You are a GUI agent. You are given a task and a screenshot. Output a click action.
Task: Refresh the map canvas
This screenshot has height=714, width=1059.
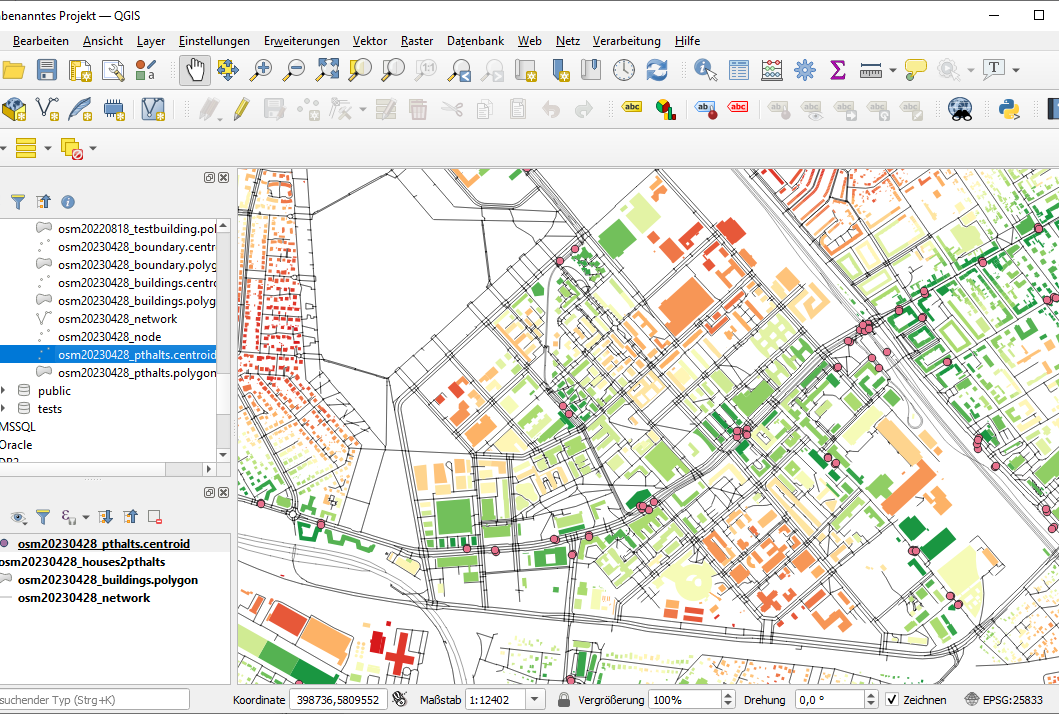(x=657, y=70)
